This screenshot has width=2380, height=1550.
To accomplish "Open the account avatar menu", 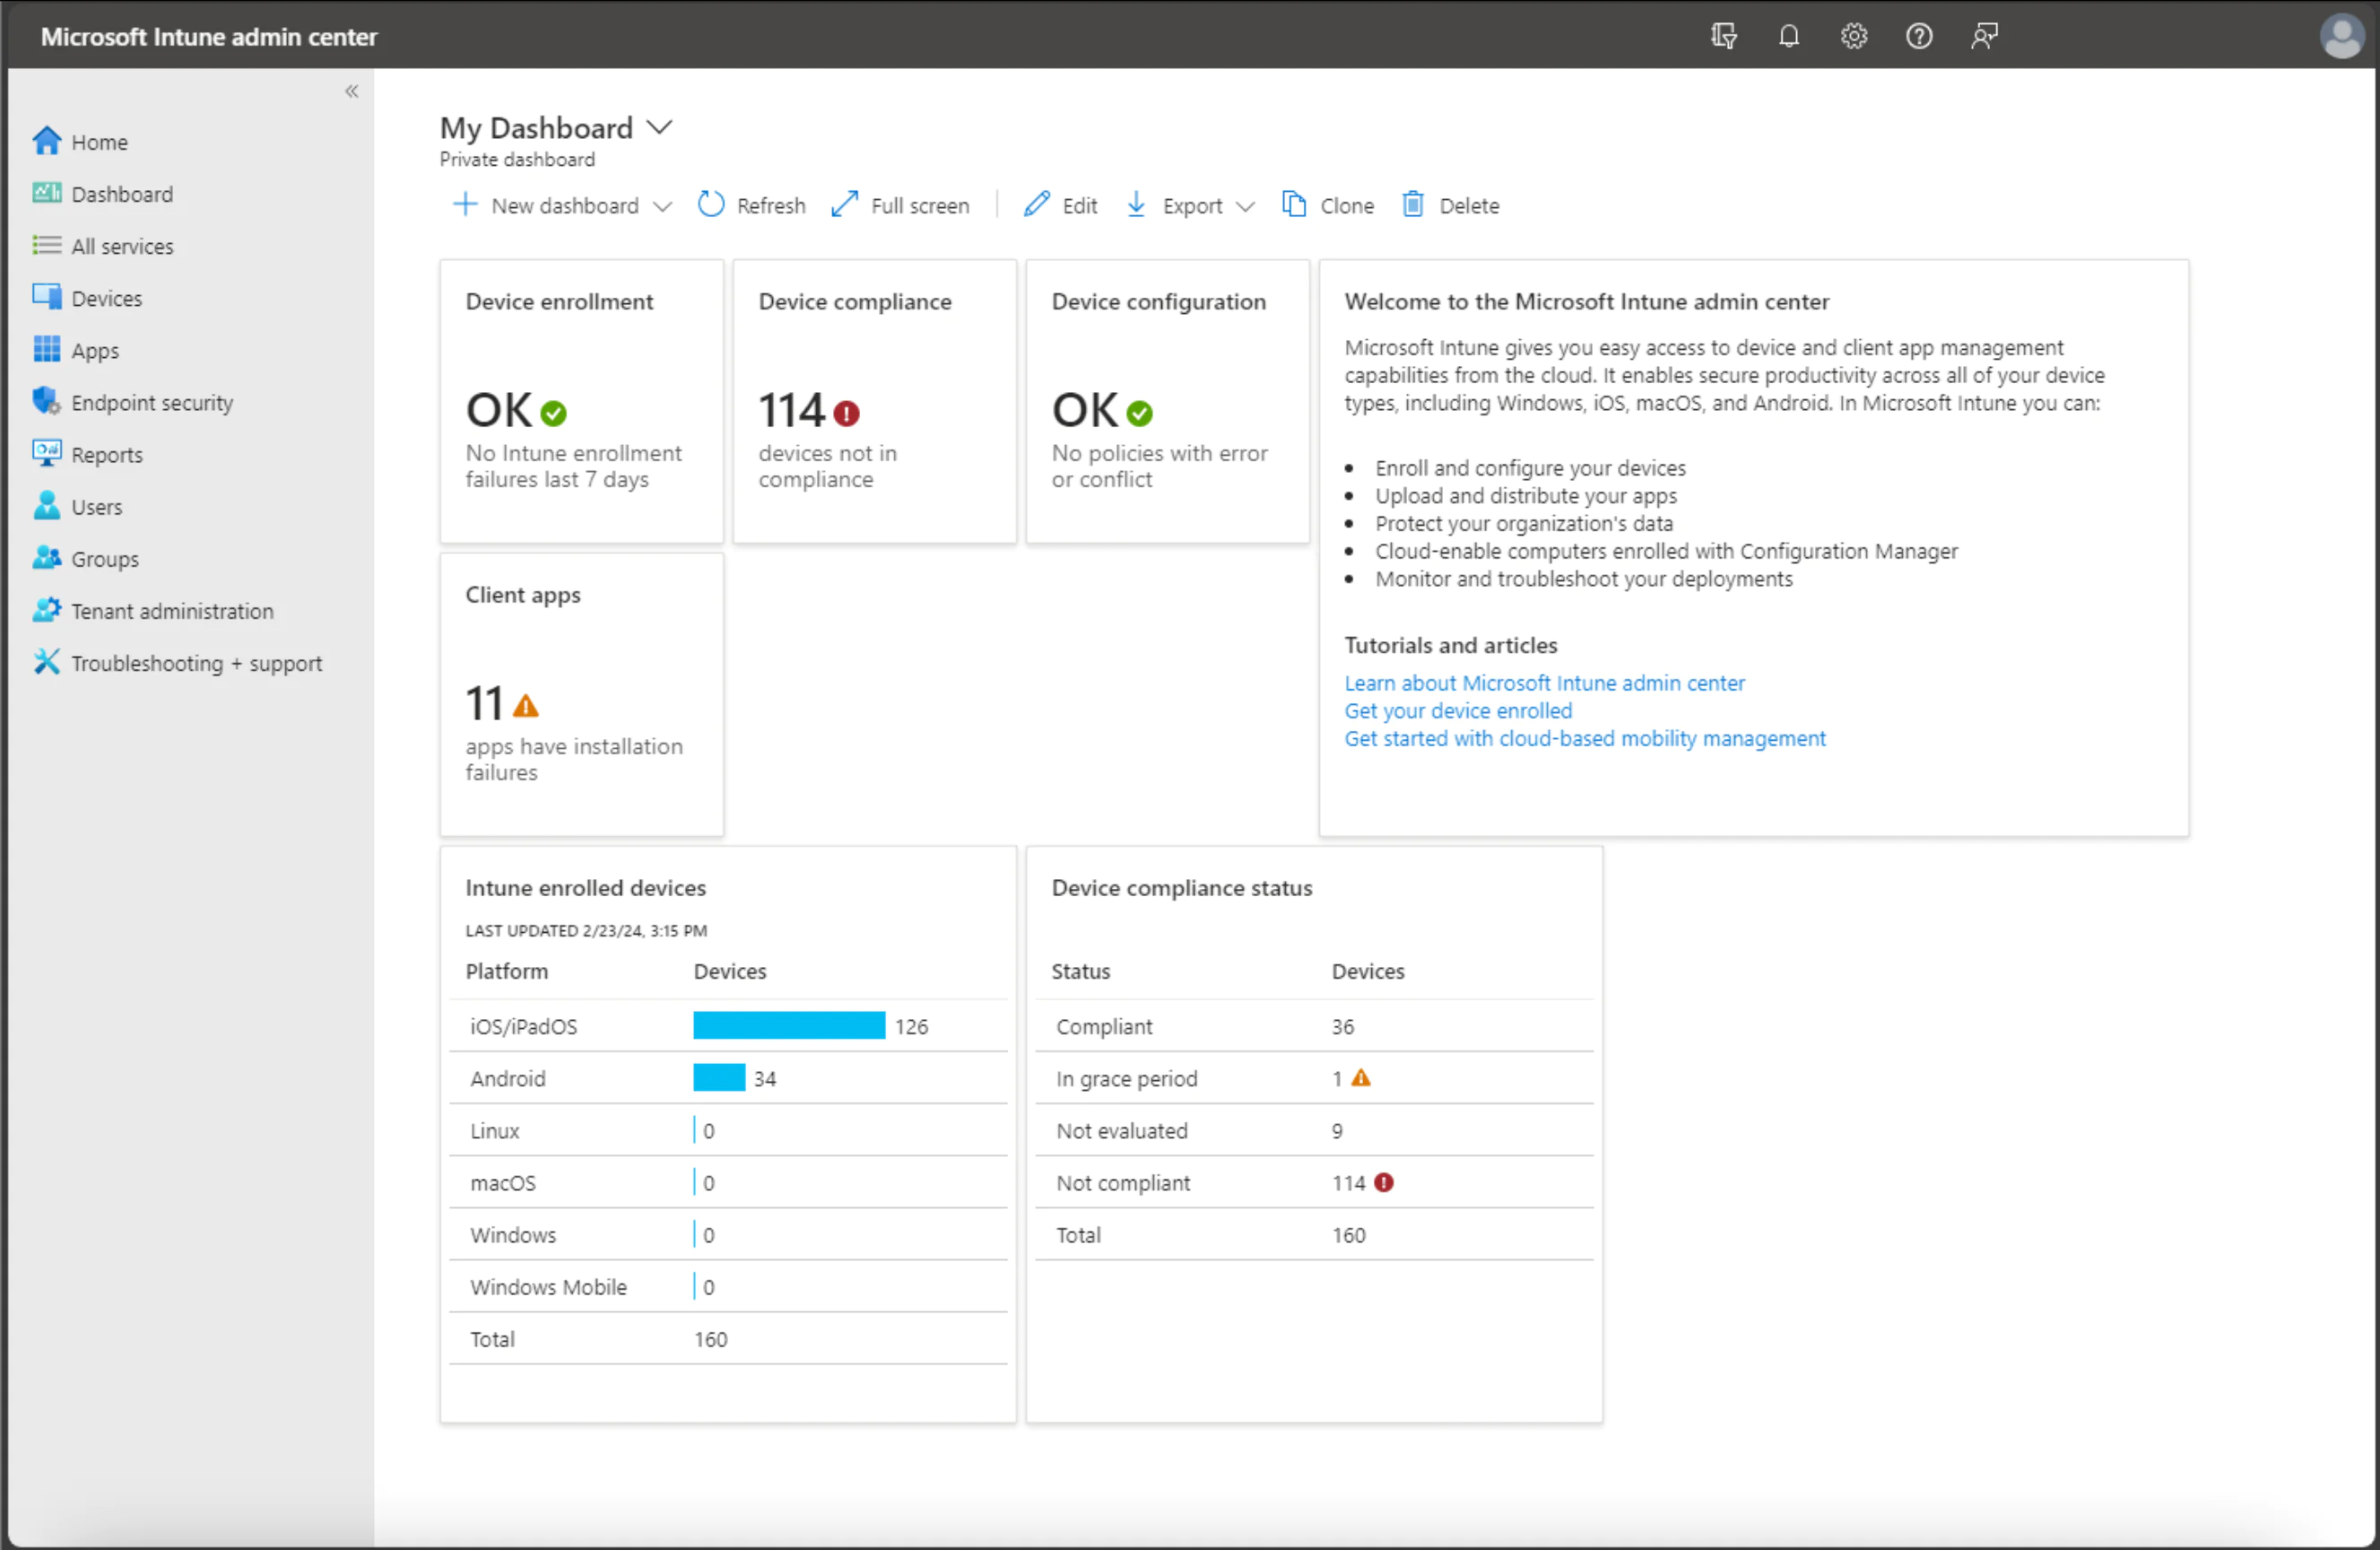I will (x=2341, y=36).
